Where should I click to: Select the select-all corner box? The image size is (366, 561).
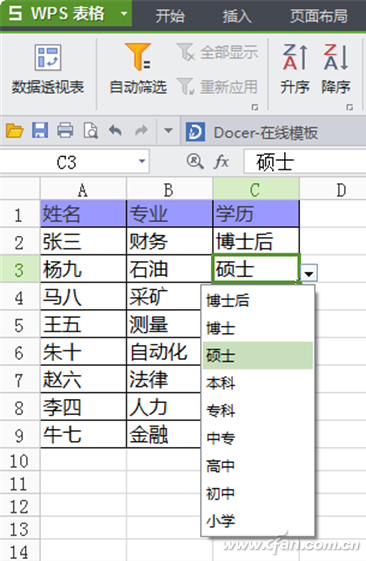[x=20, y=189]
